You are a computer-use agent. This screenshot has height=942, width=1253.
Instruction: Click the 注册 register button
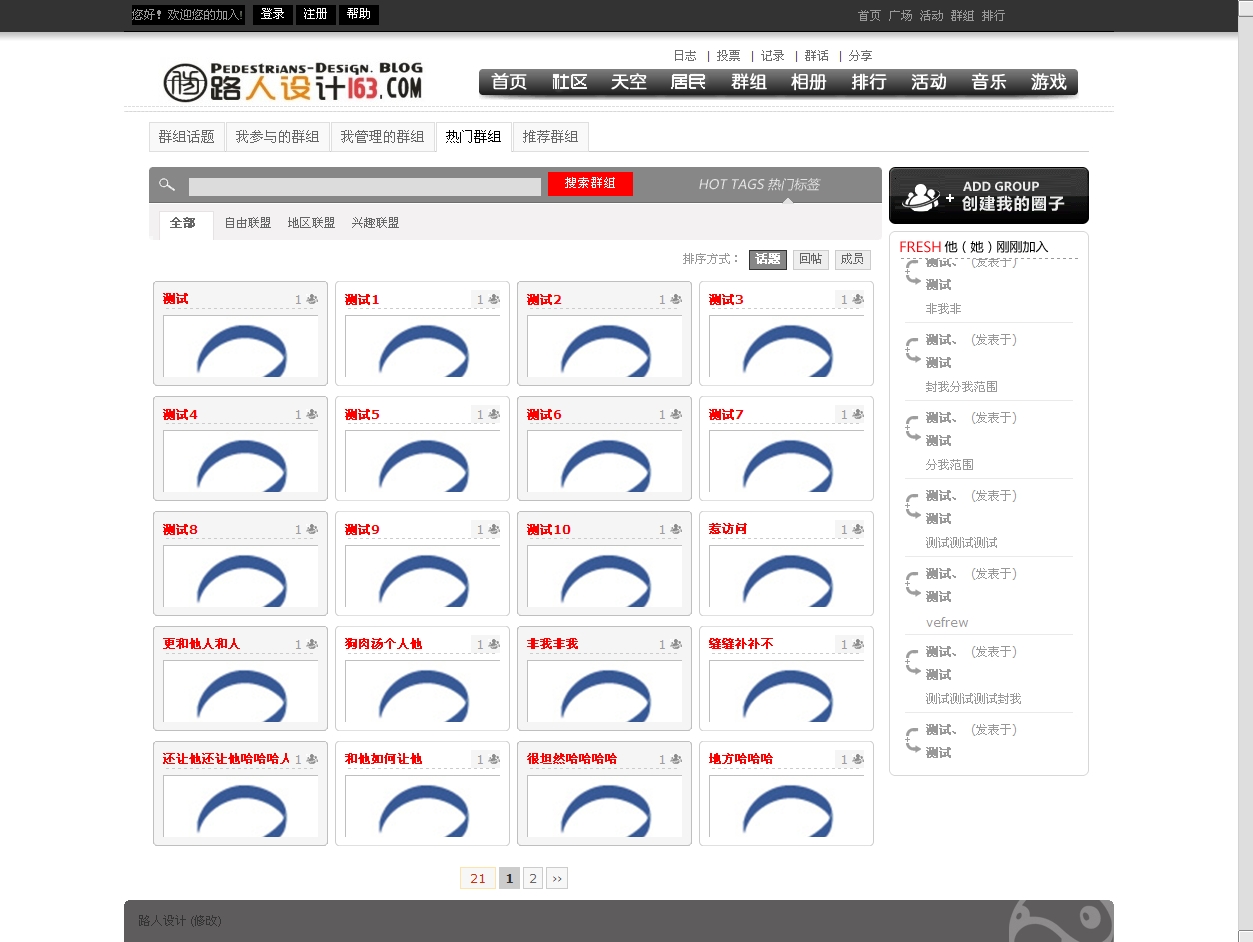(x=315, y=14)
